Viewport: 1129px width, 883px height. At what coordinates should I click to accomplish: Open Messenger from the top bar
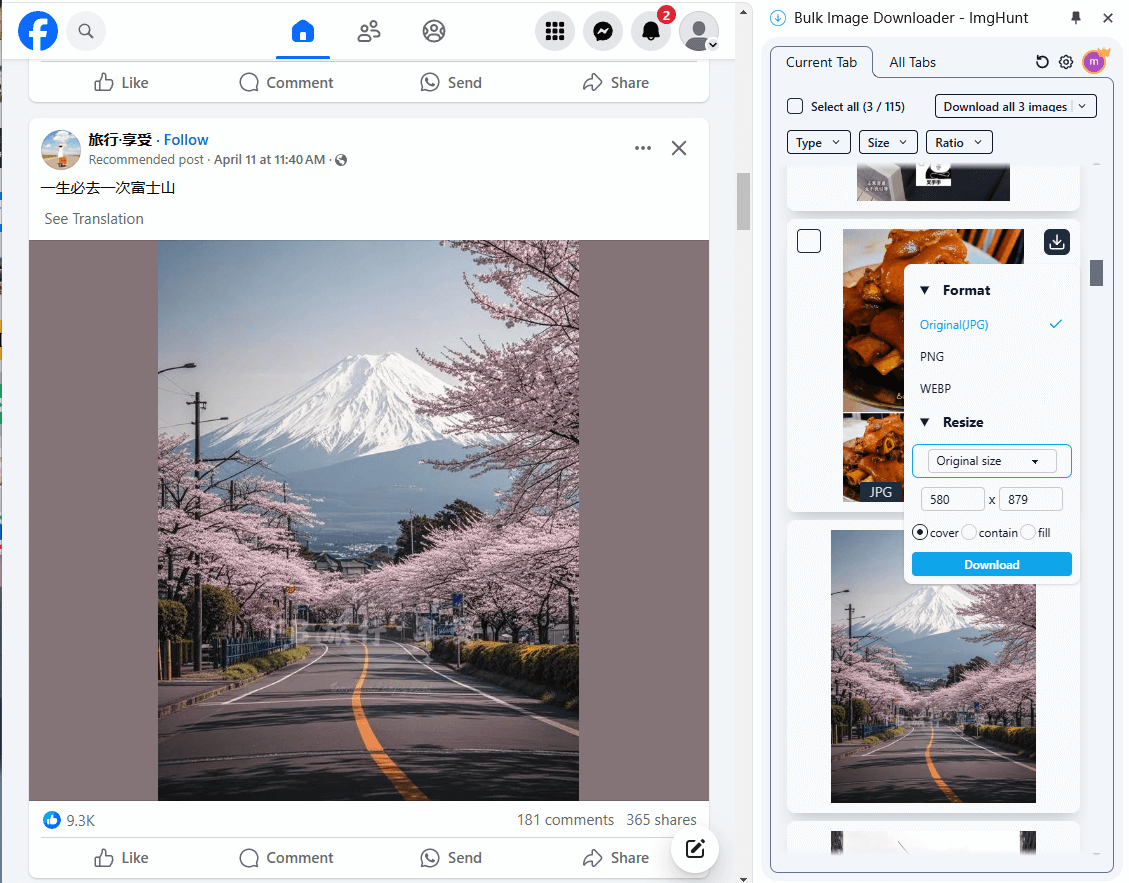coord(602,31)
